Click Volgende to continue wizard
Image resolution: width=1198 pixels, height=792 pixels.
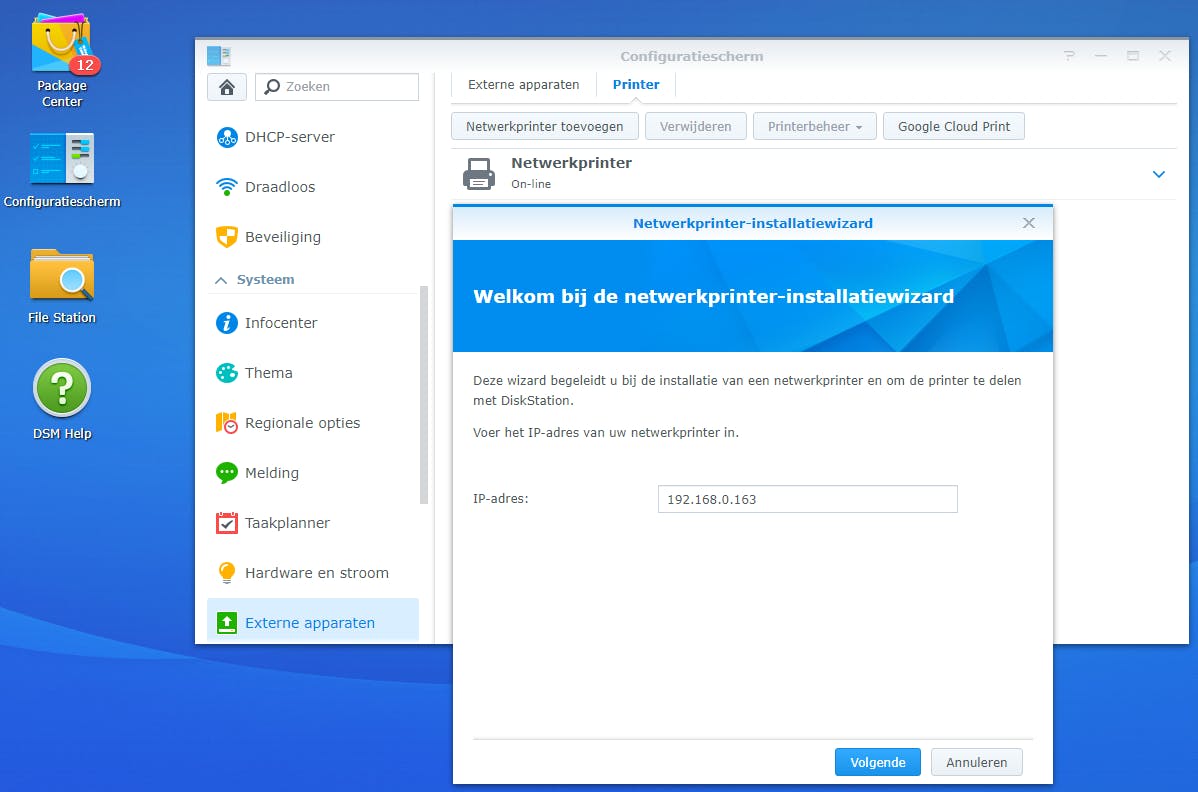(878, 762)
